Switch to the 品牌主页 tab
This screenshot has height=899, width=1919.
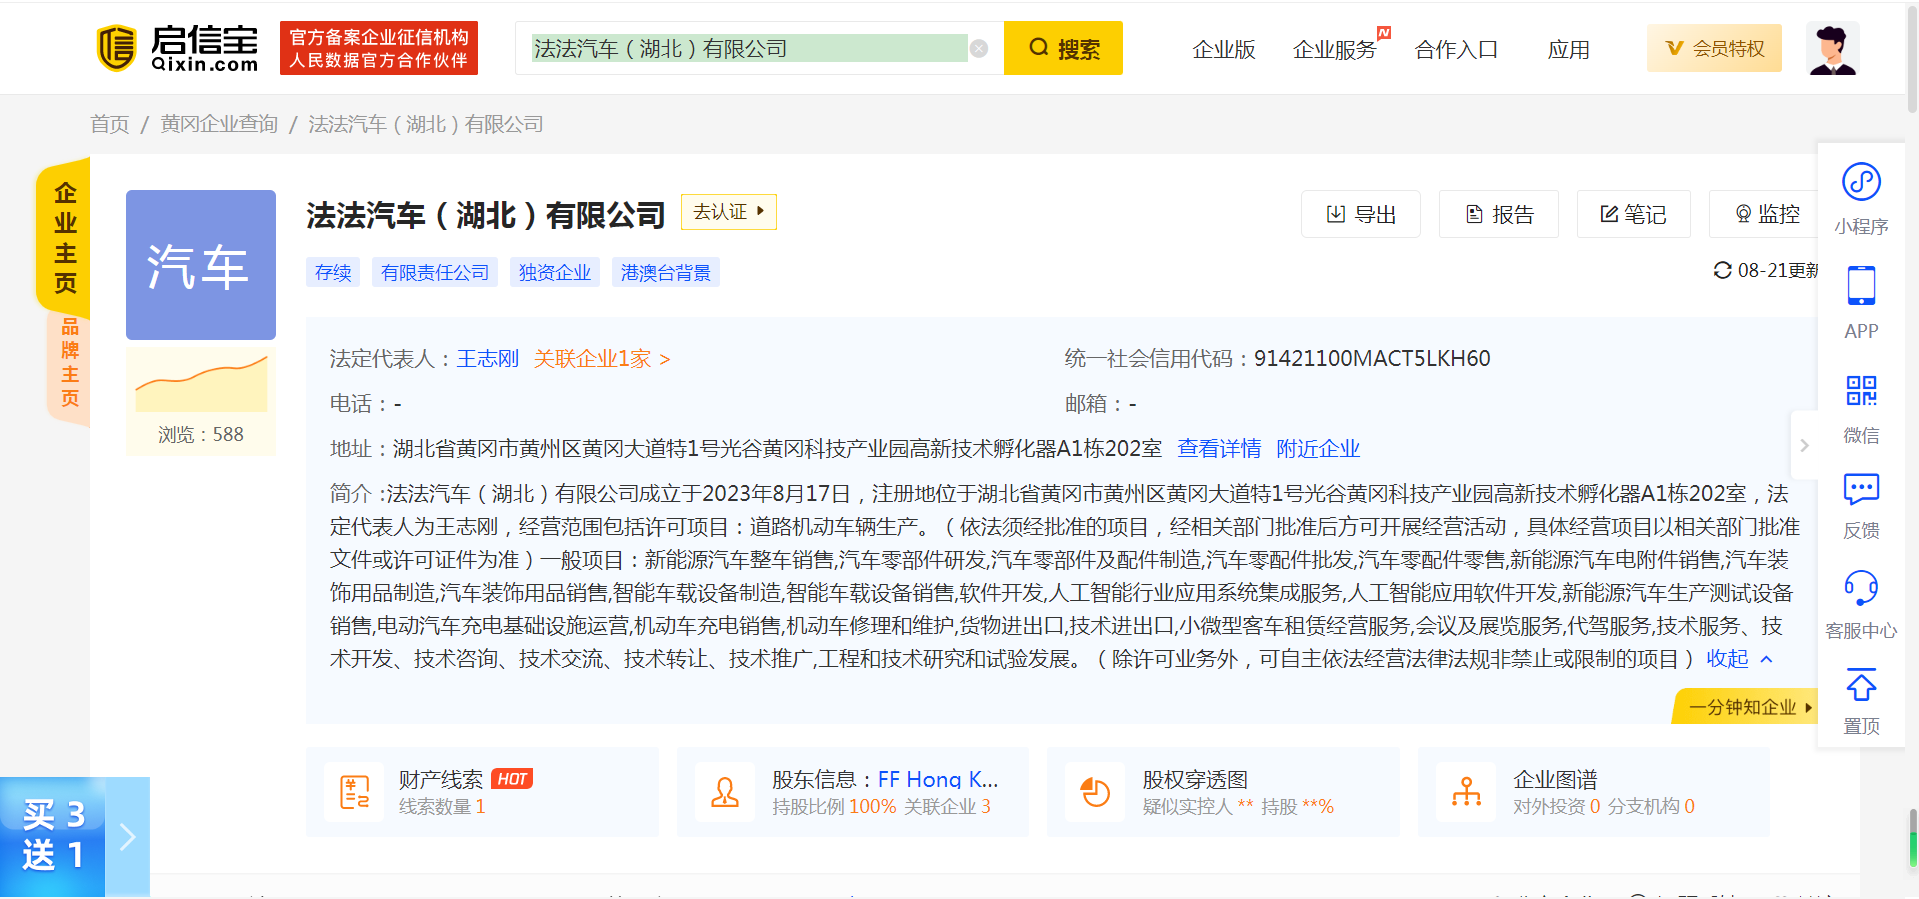pos(69,363)
